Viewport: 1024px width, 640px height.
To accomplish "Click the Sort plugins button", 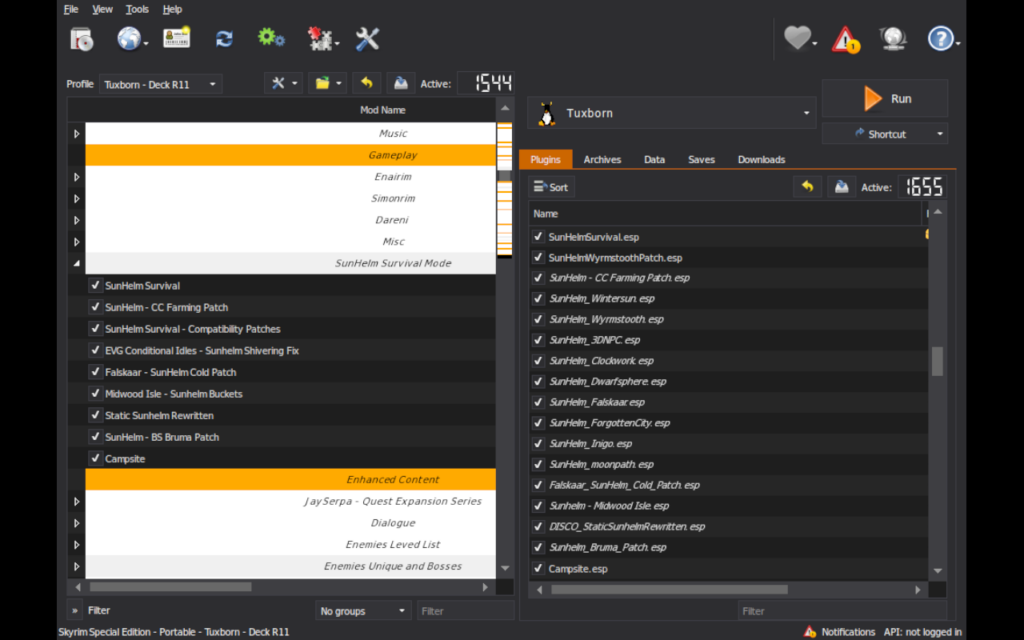I will click(551, 187).
